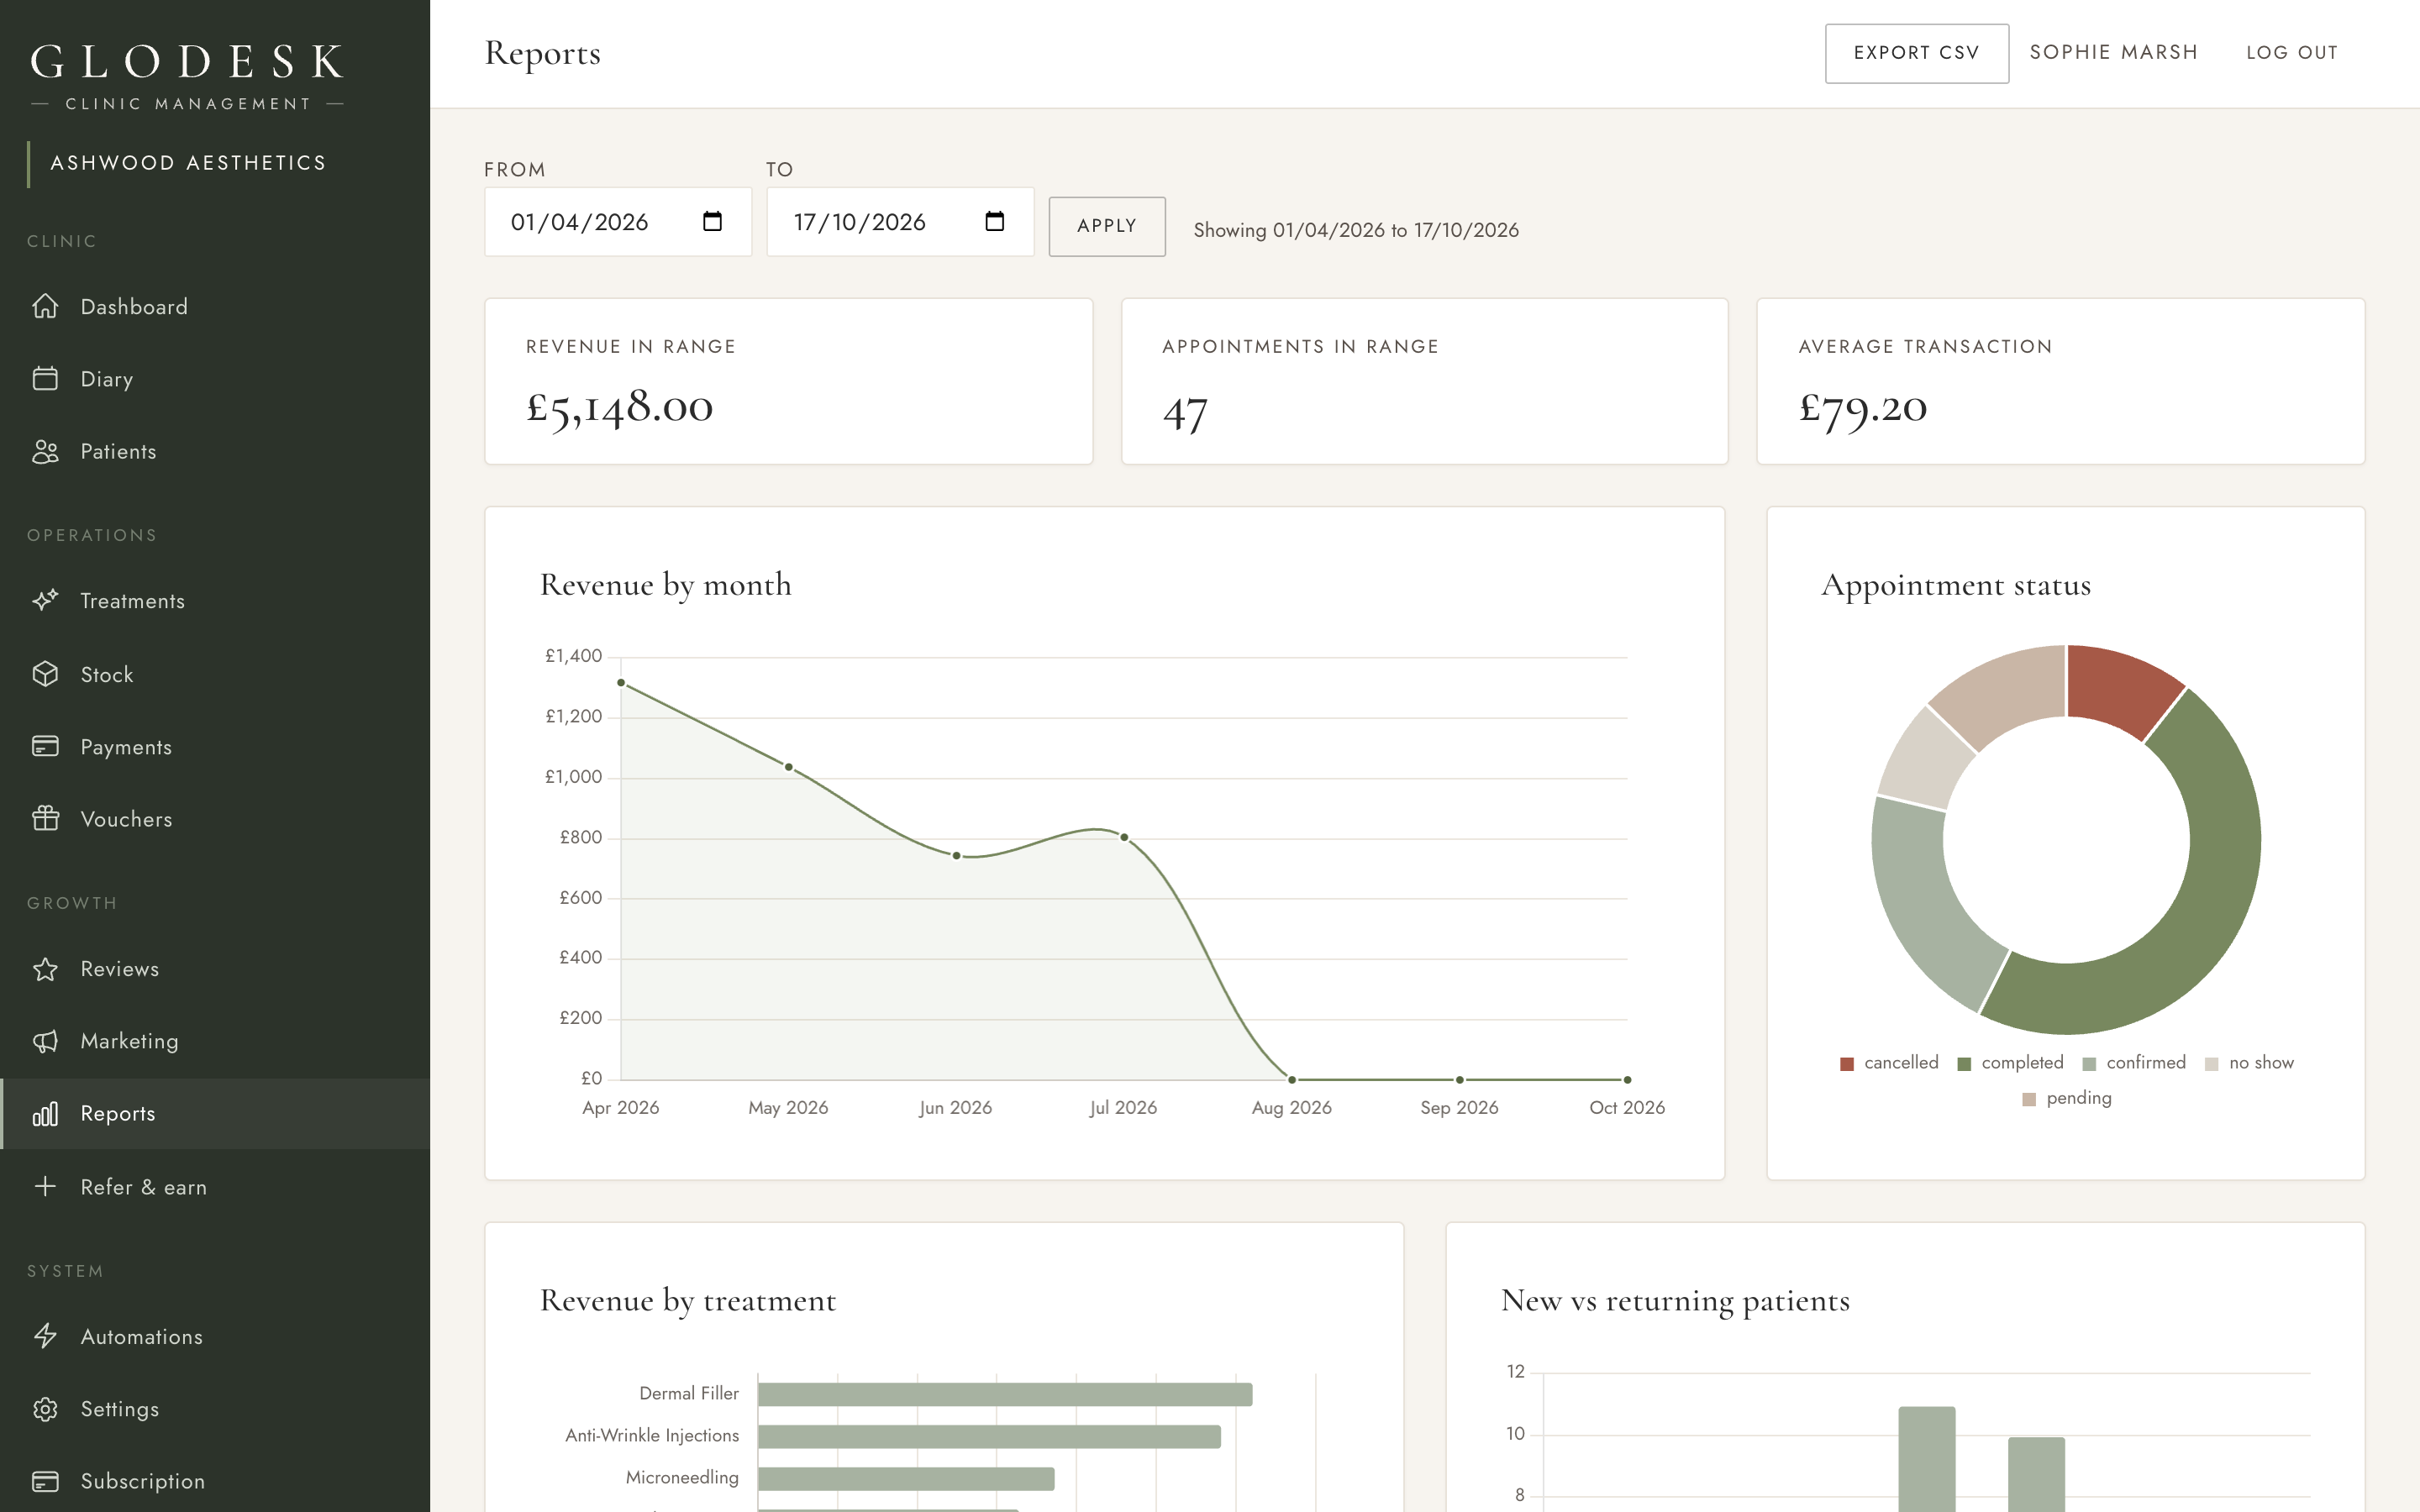Open Automations in the System group
The height and width of the screenshot is (1512, 2420).
pos(215,1336)
